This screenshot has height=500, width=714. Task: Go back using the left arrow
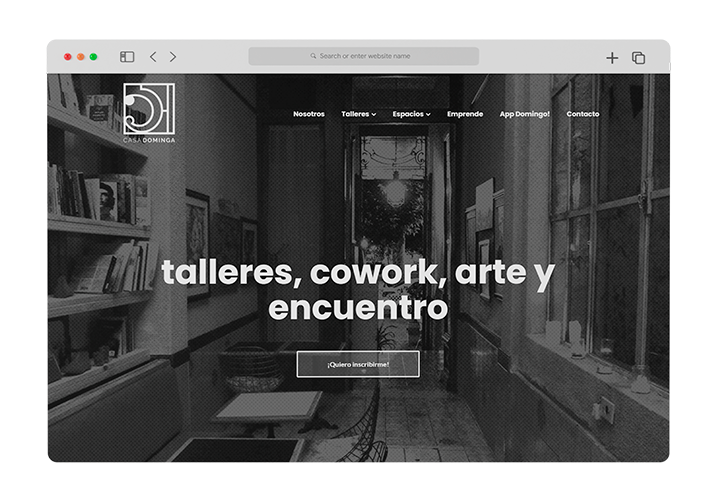click(x=153, y=57)
